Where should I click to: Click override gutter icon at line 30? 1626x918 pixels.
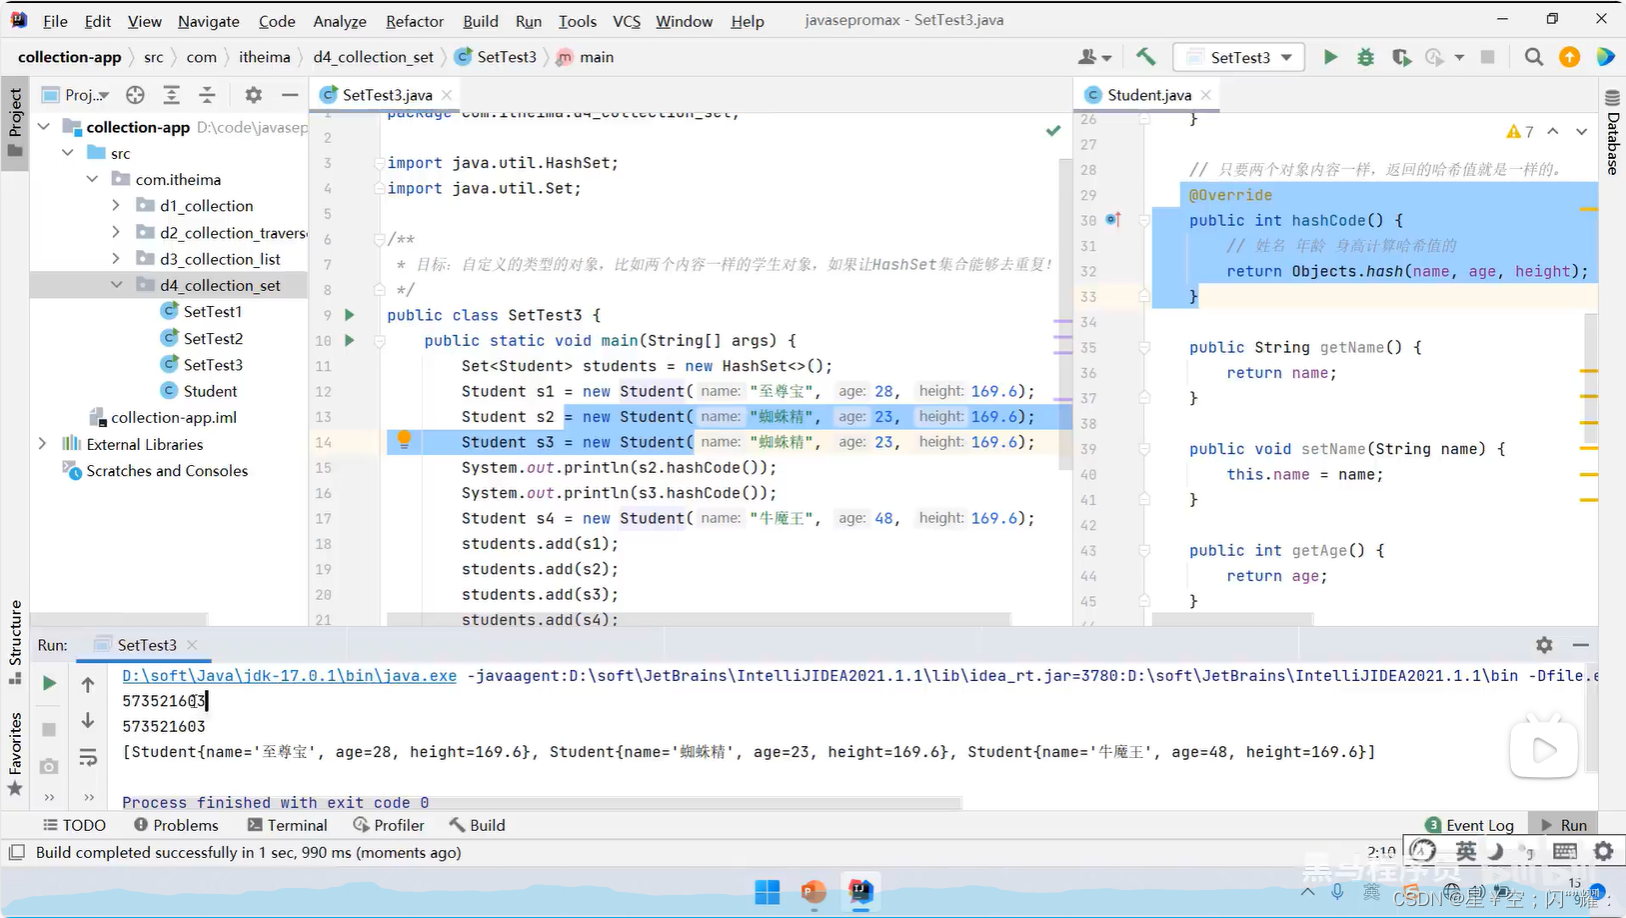(x=1112, y=219)
